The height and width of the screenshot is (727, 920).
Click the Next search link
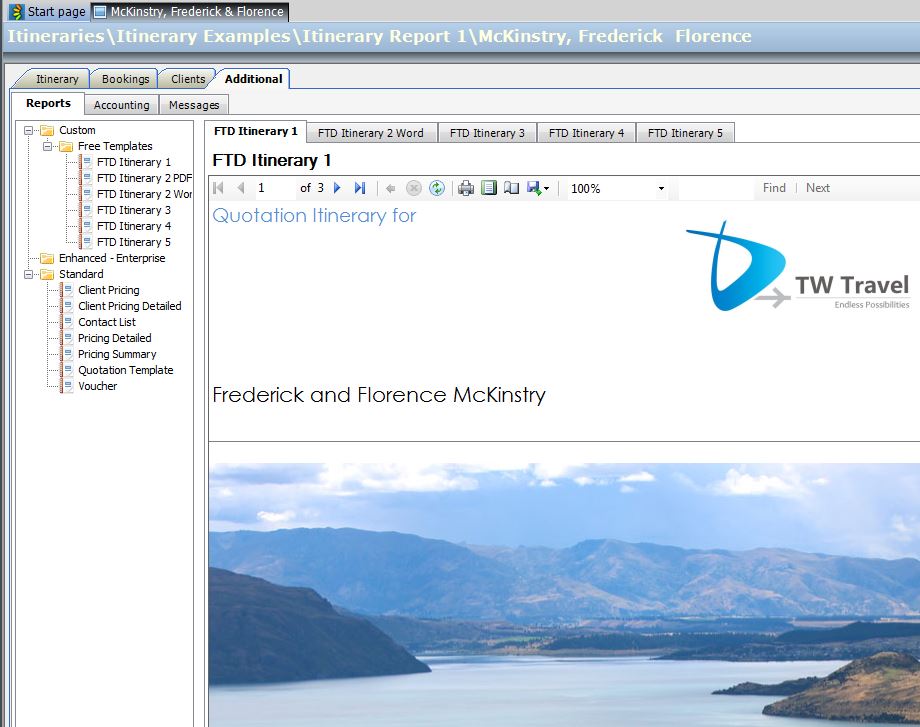pos(817,188)
